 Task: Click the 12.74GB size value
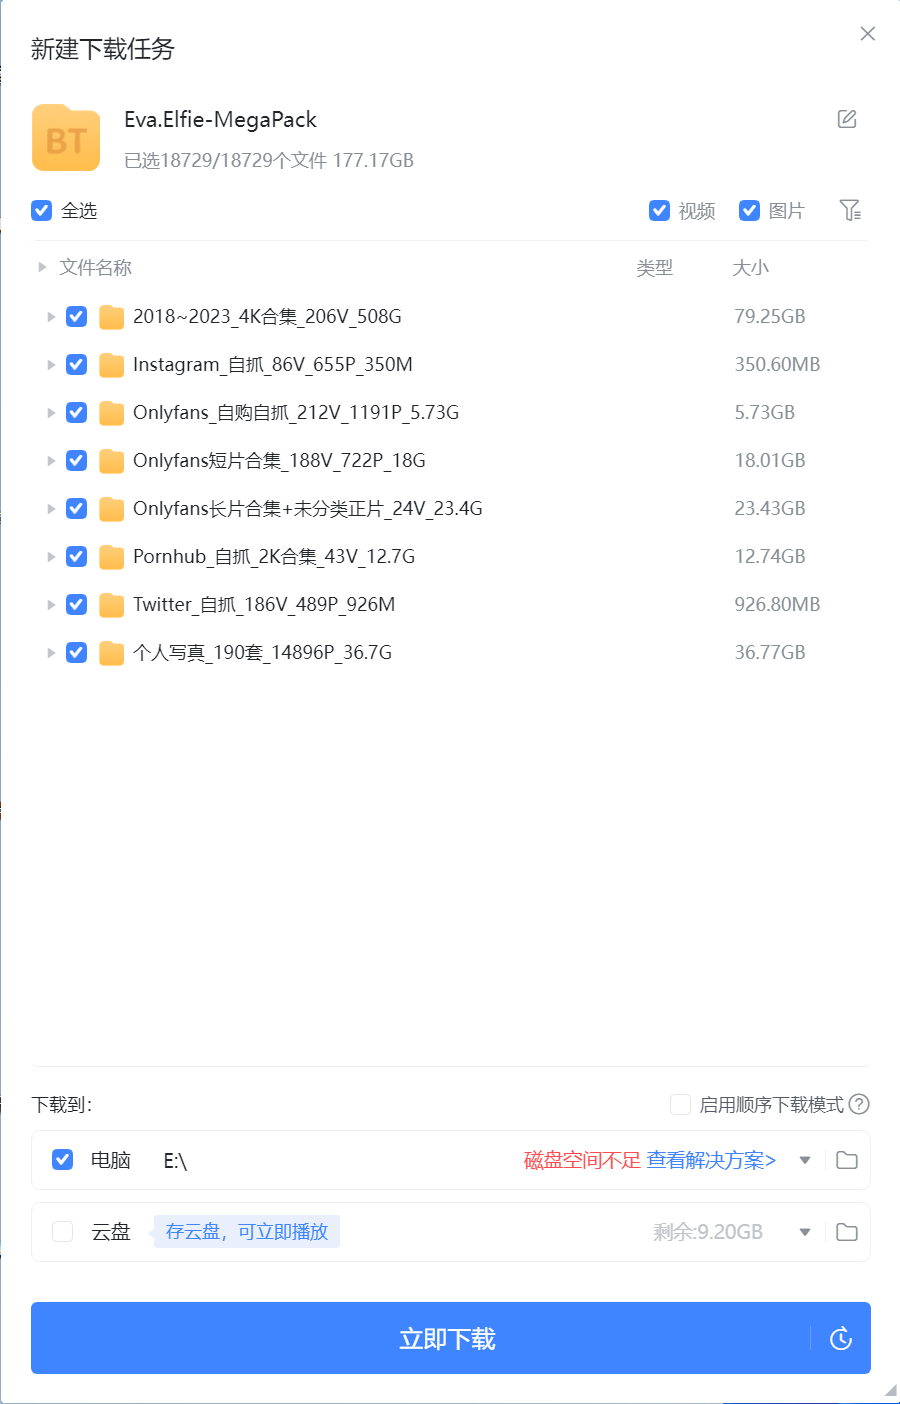pyautogui.click(x=770, y=556)
